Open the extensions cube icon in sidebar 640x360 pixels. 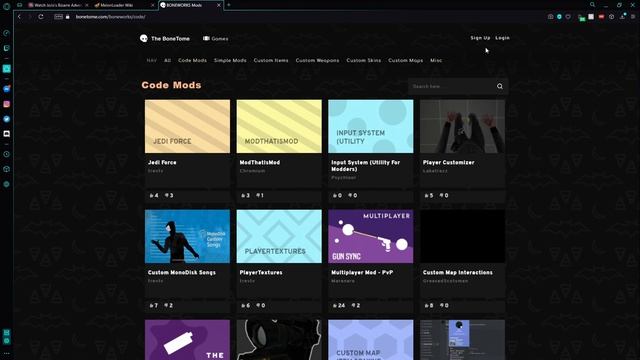[x=7, y=169]
